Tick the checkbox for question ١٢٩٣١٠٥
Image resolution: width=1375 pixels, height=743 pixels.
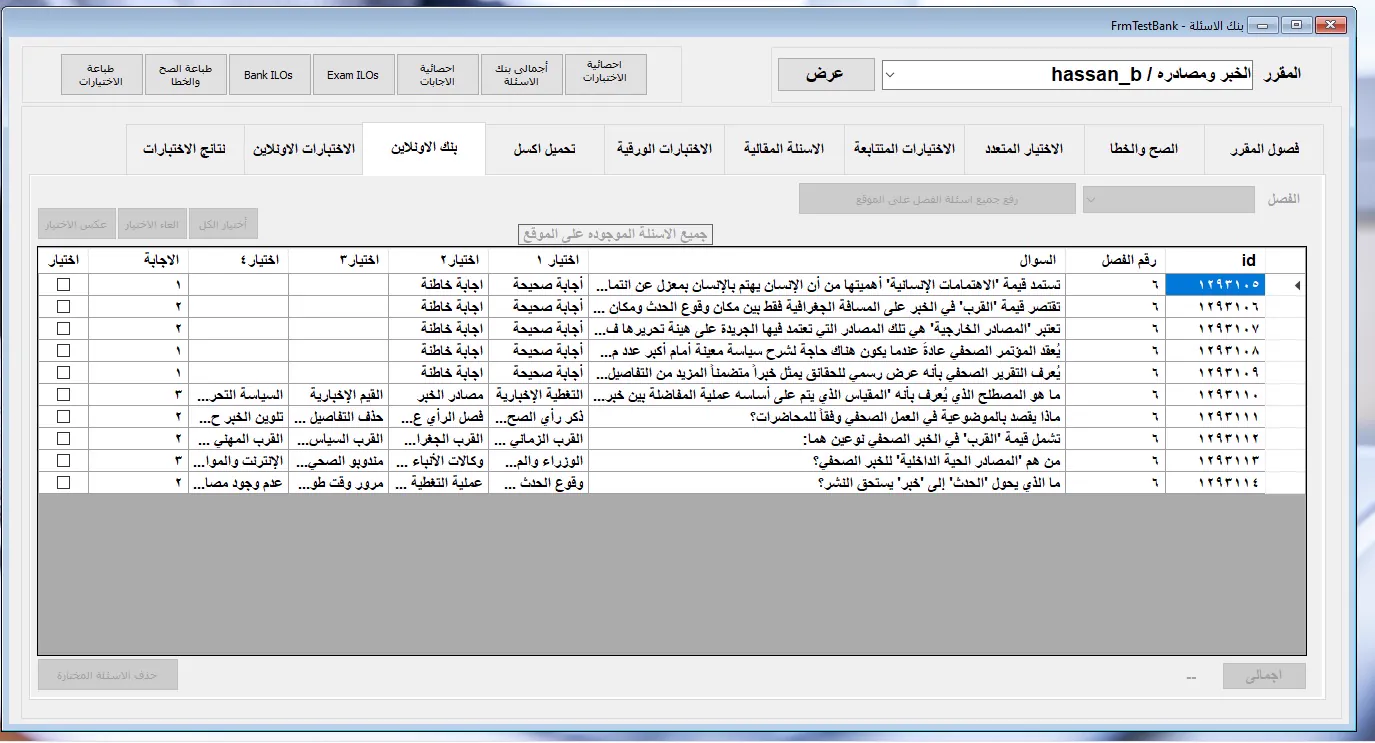[64, 284]
